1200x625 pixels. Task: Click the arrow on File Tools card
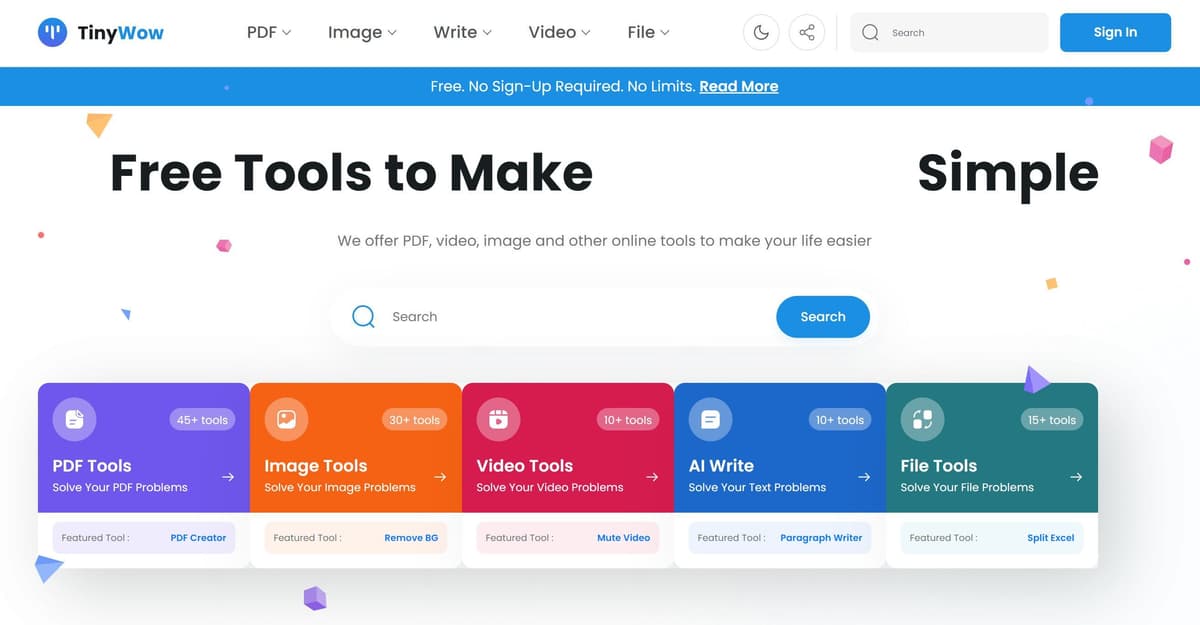(1076, 477)
